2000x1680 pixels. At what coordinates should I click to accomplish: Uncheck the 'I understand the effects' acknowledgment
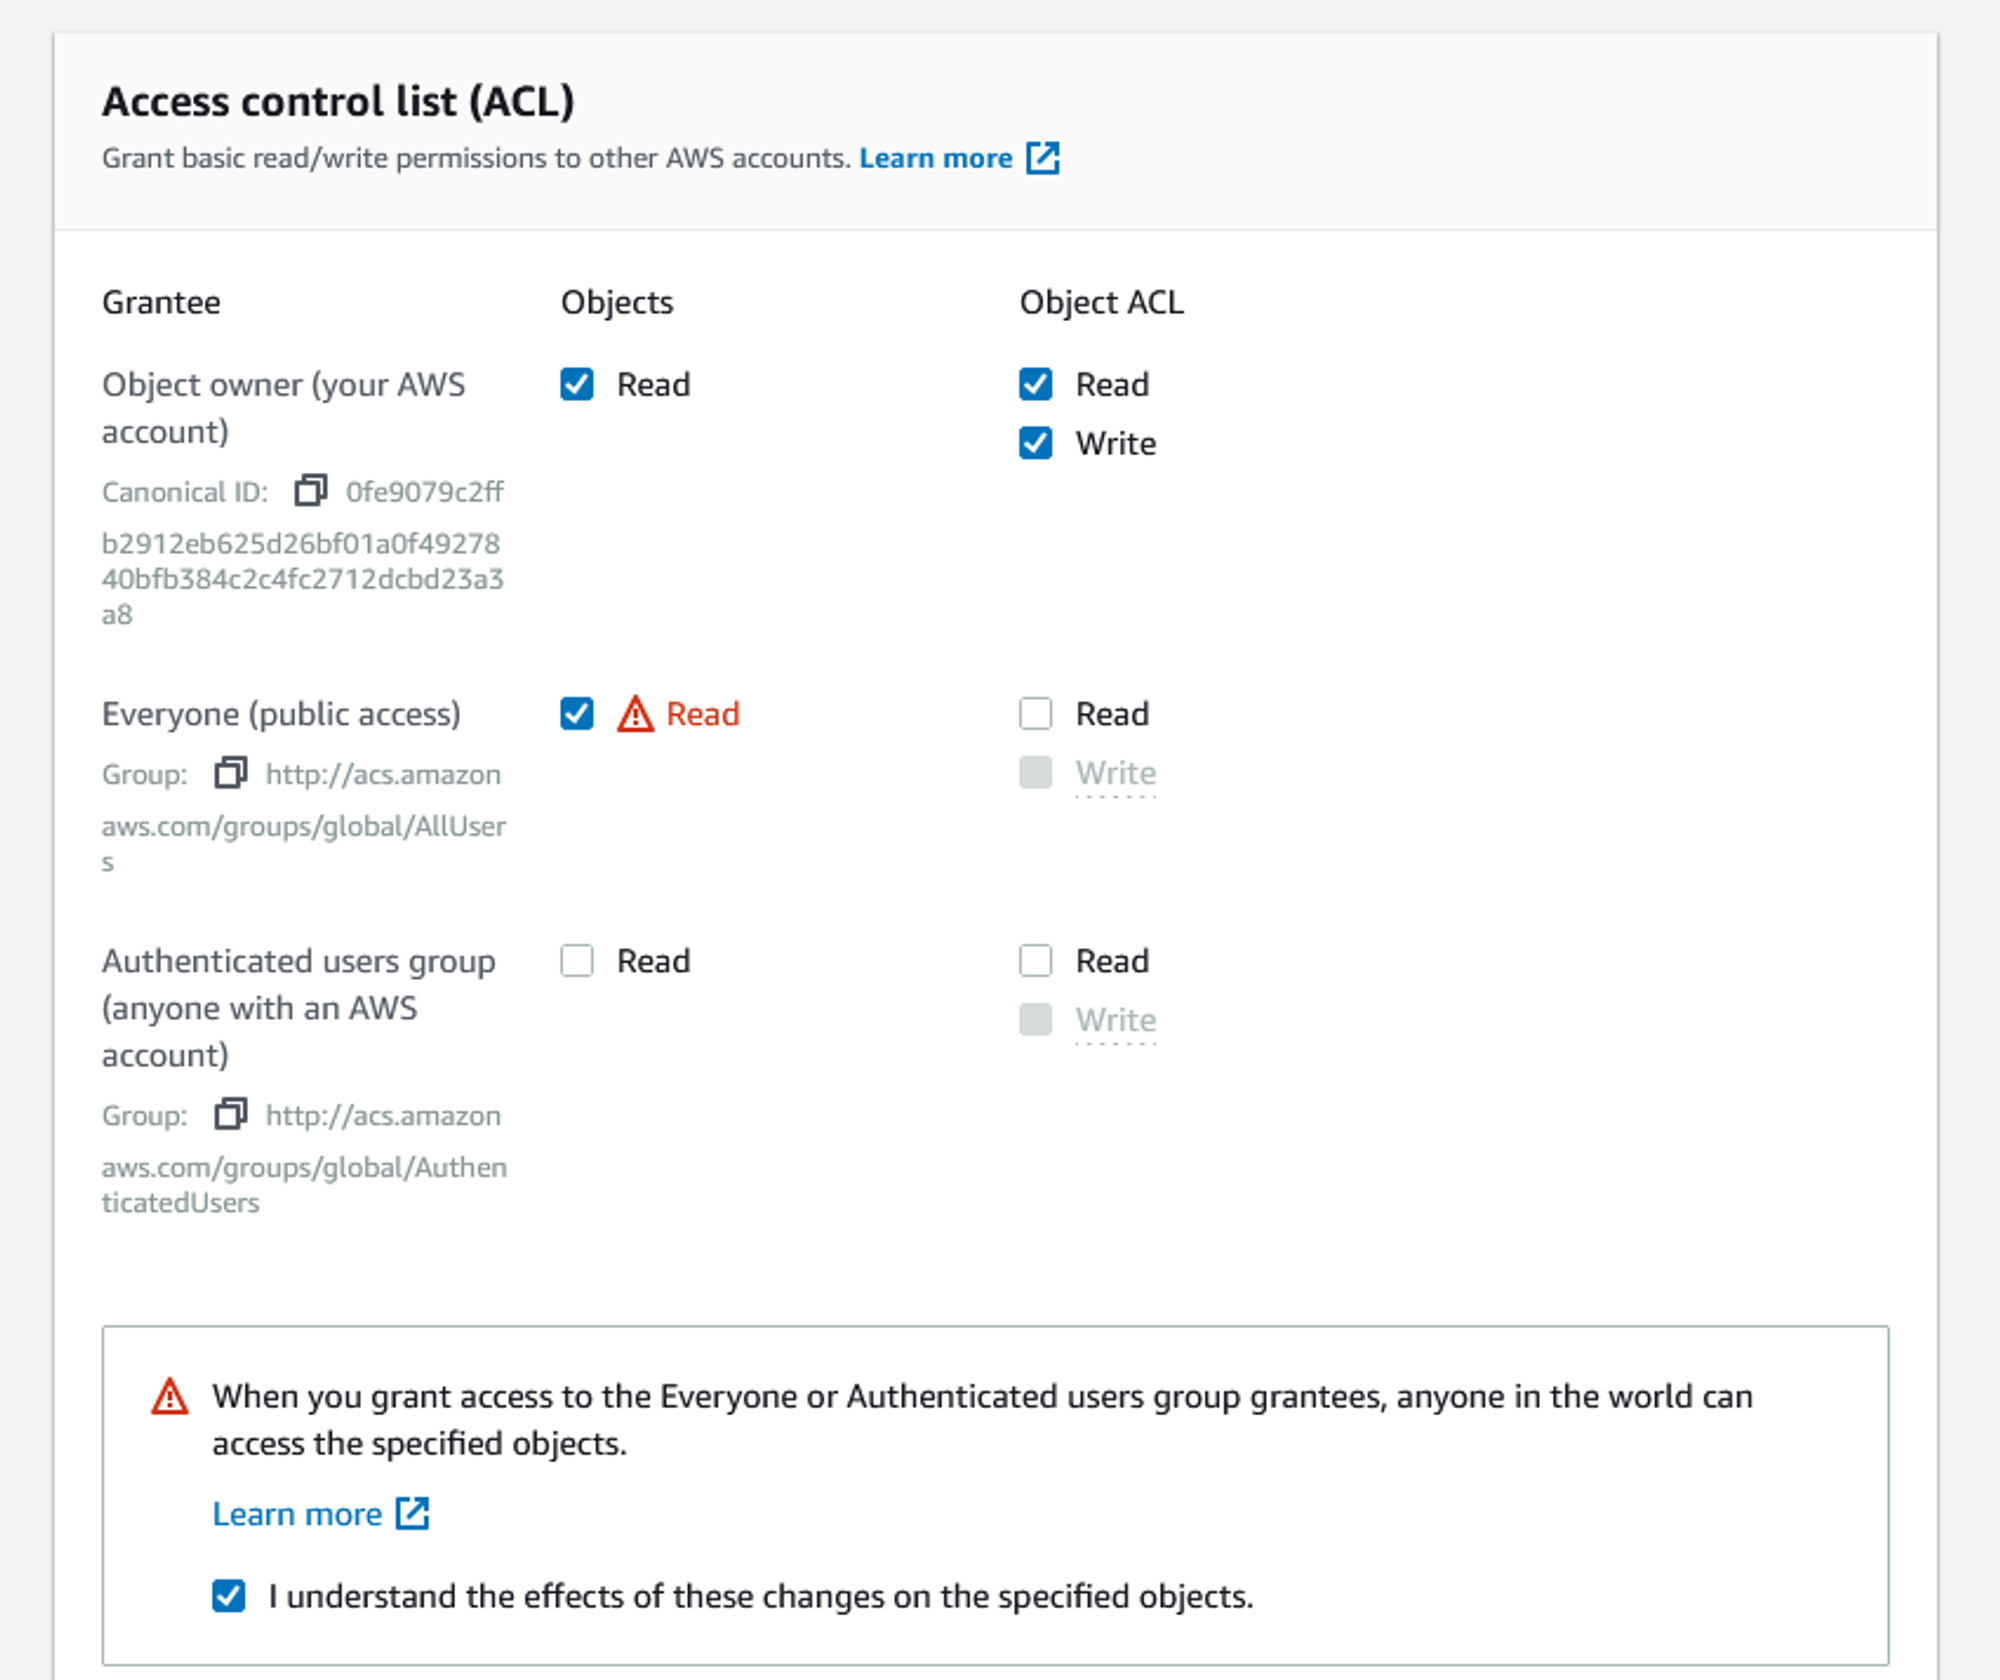click(x=229, y=1596)
